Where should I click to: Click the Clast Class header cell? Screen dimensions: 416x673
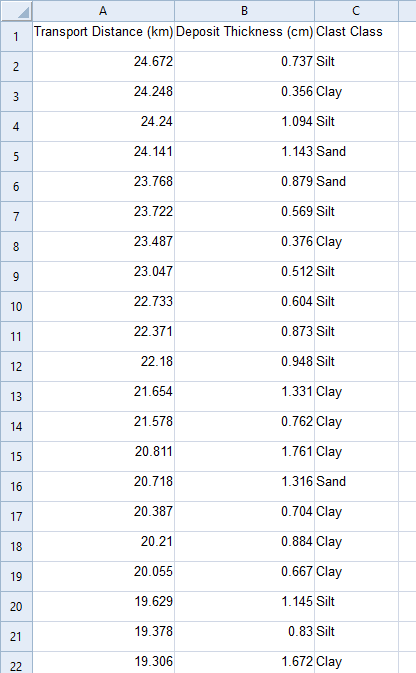(x=356, y=36)
